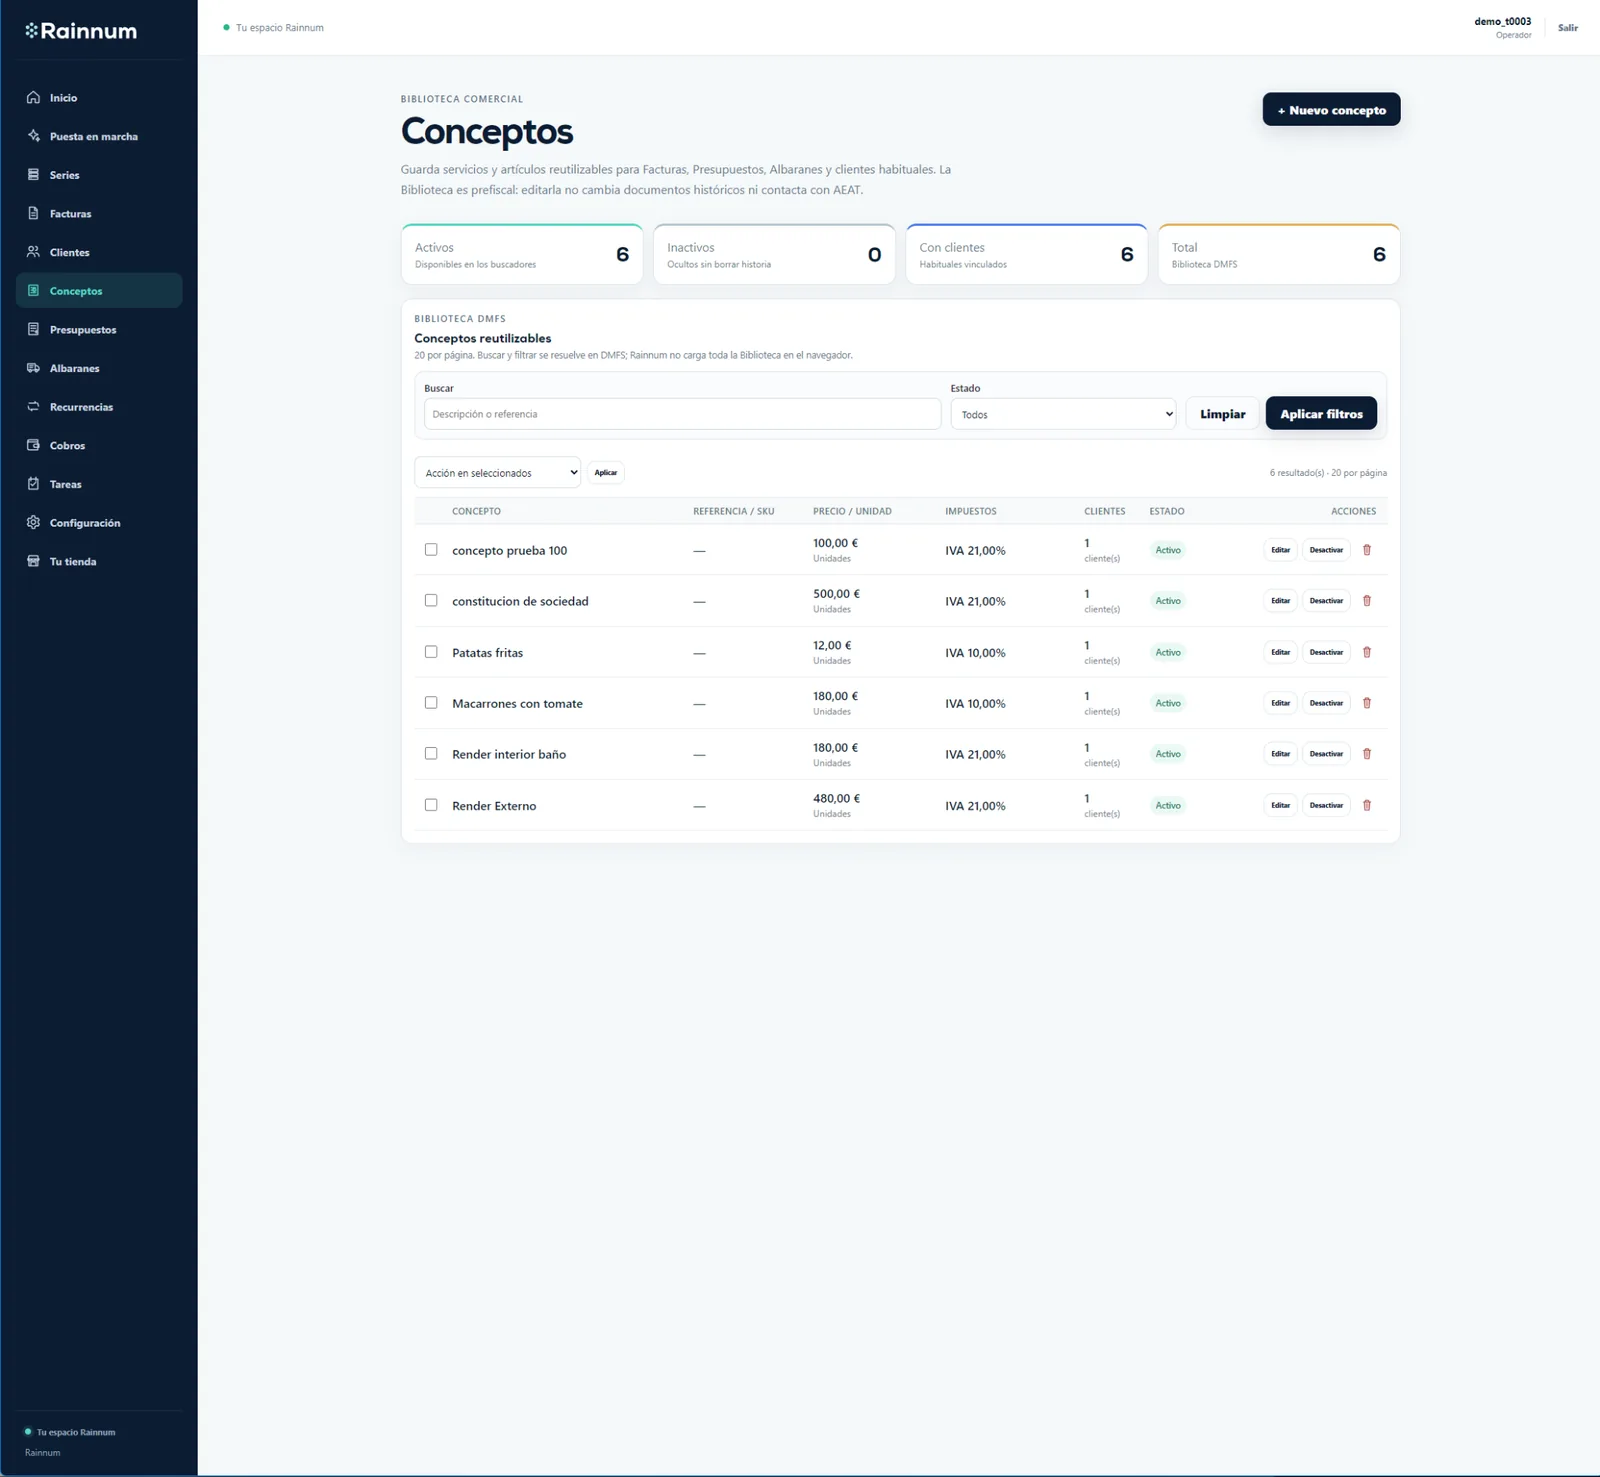
Task: Click the Activos summary card
Action: (522, 254)
